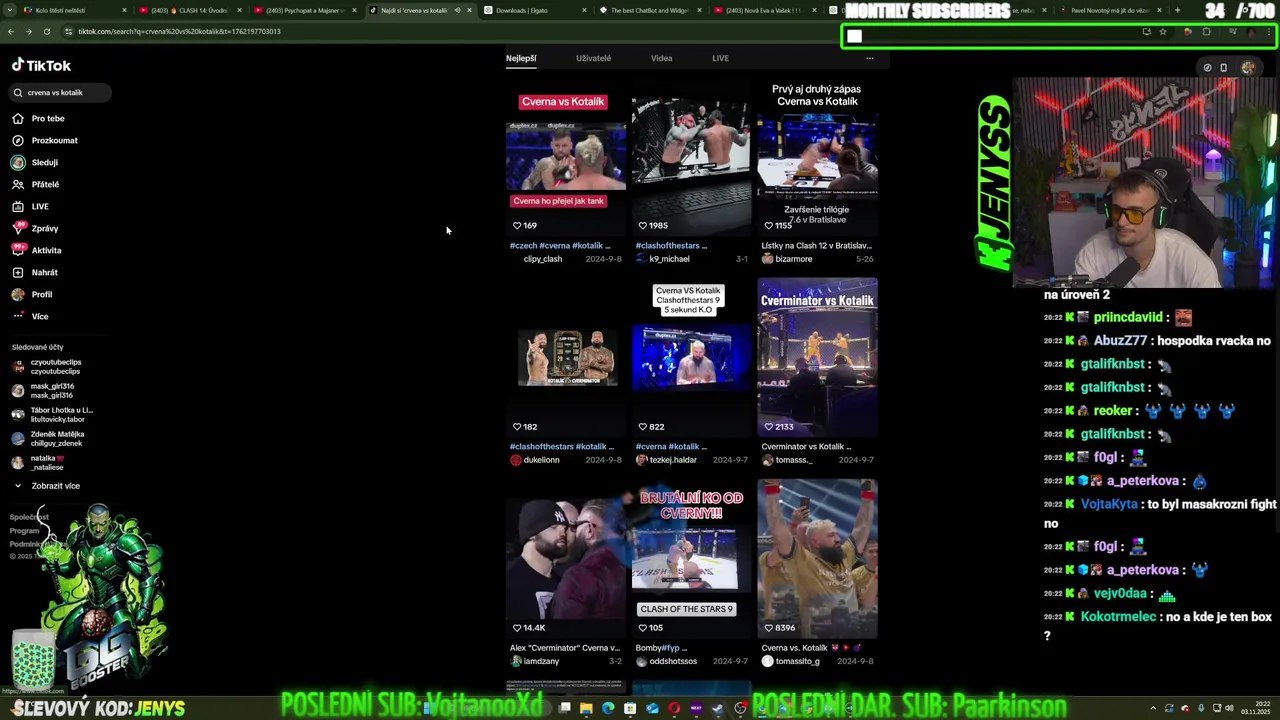Open the Sledují following icon
Image resolution: width=1280 pixels, height=720 pixels.
click(x=18, y=162)
